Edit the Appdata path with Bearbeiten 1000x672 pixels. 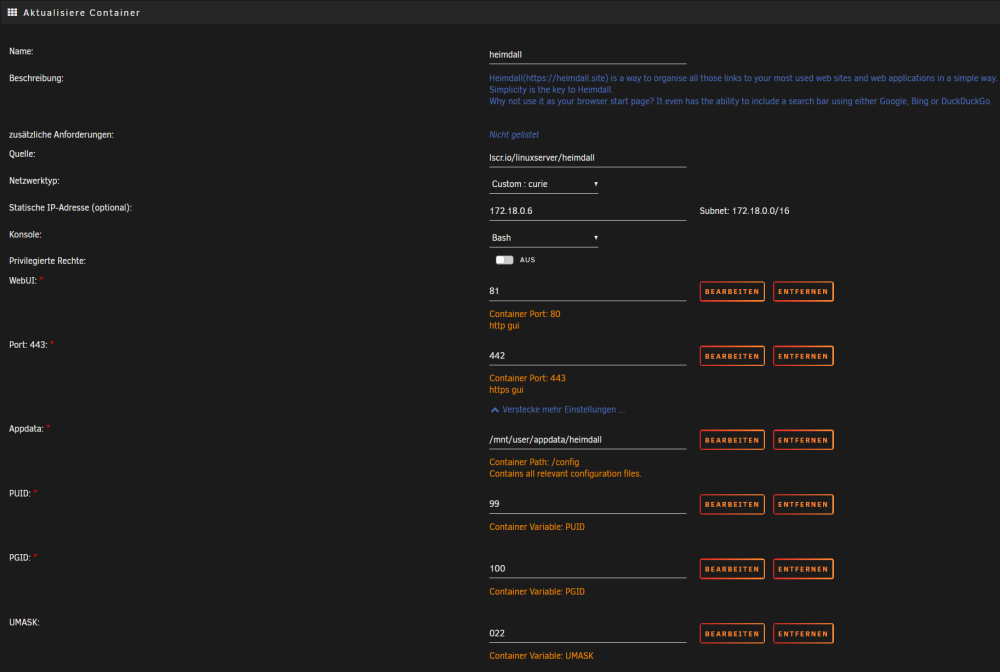pos(732,440)
